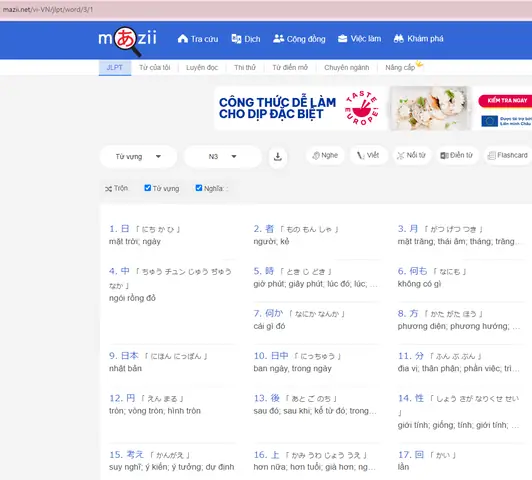Click meaning 'tròn; vòng tròn, hình tròn'
Screen dimensions: 532x480
click(x=155, y=411)
